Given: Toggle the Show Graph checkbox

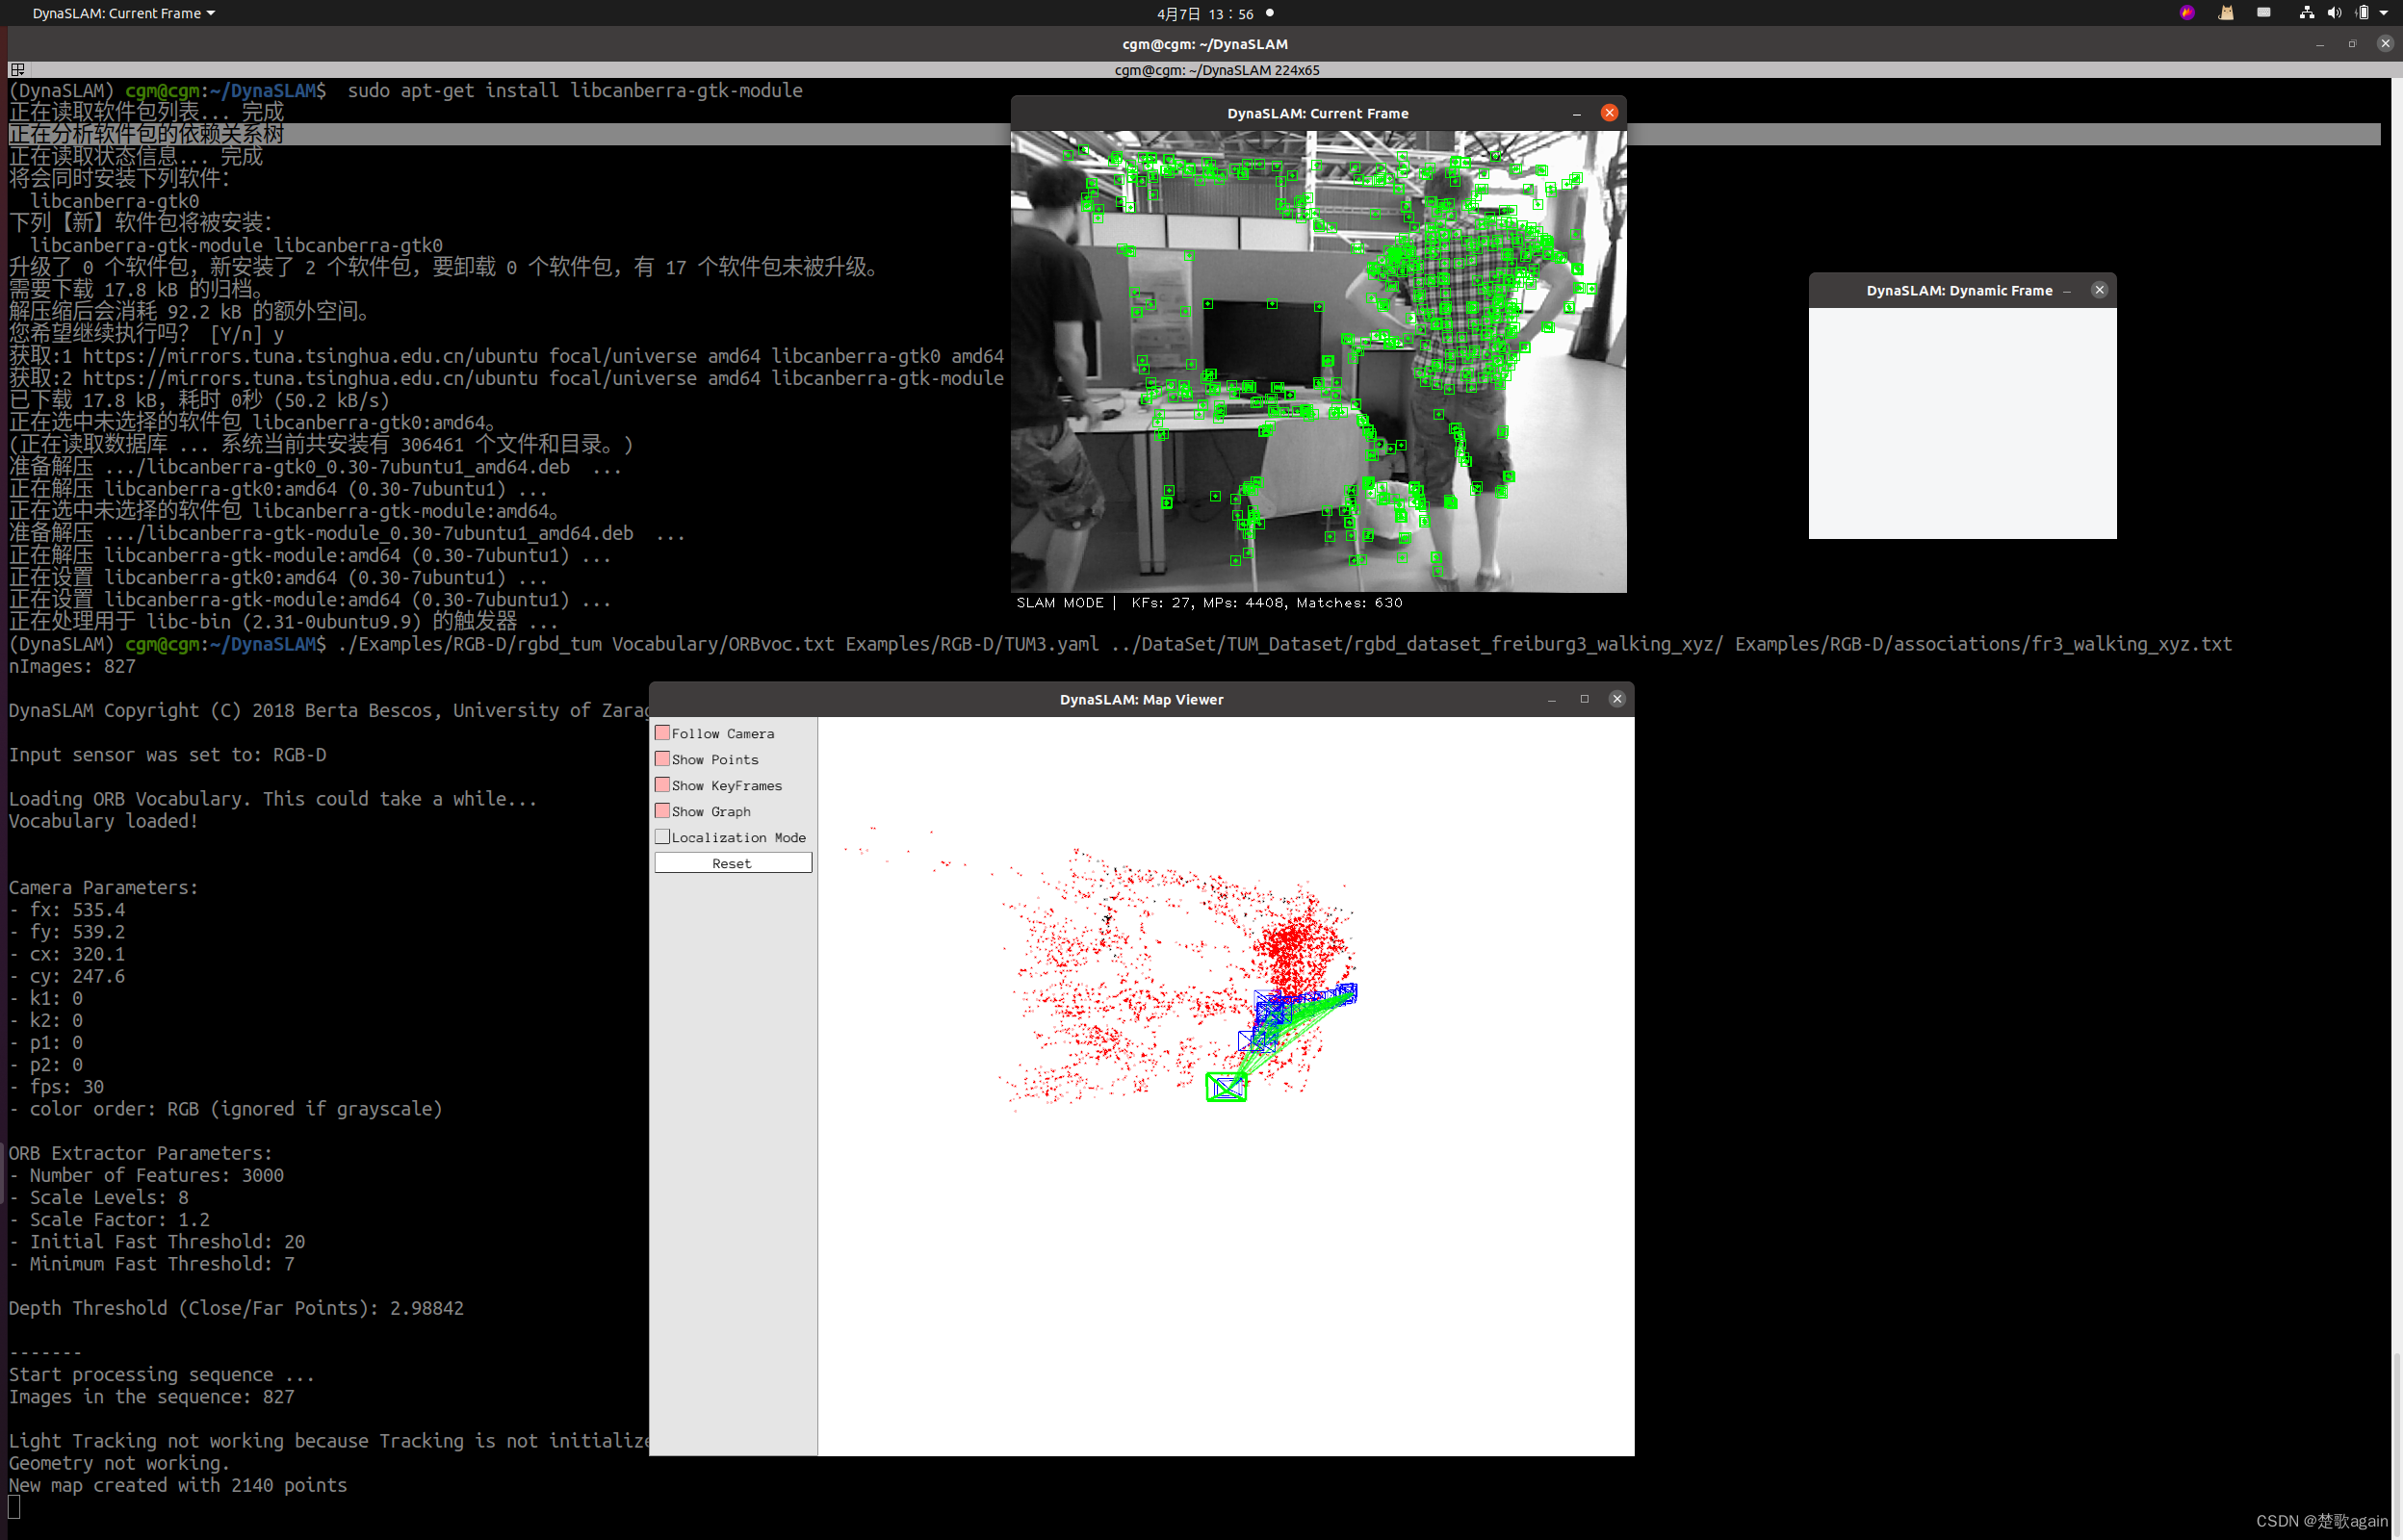Looking at the screenshot, I should 662,811.
